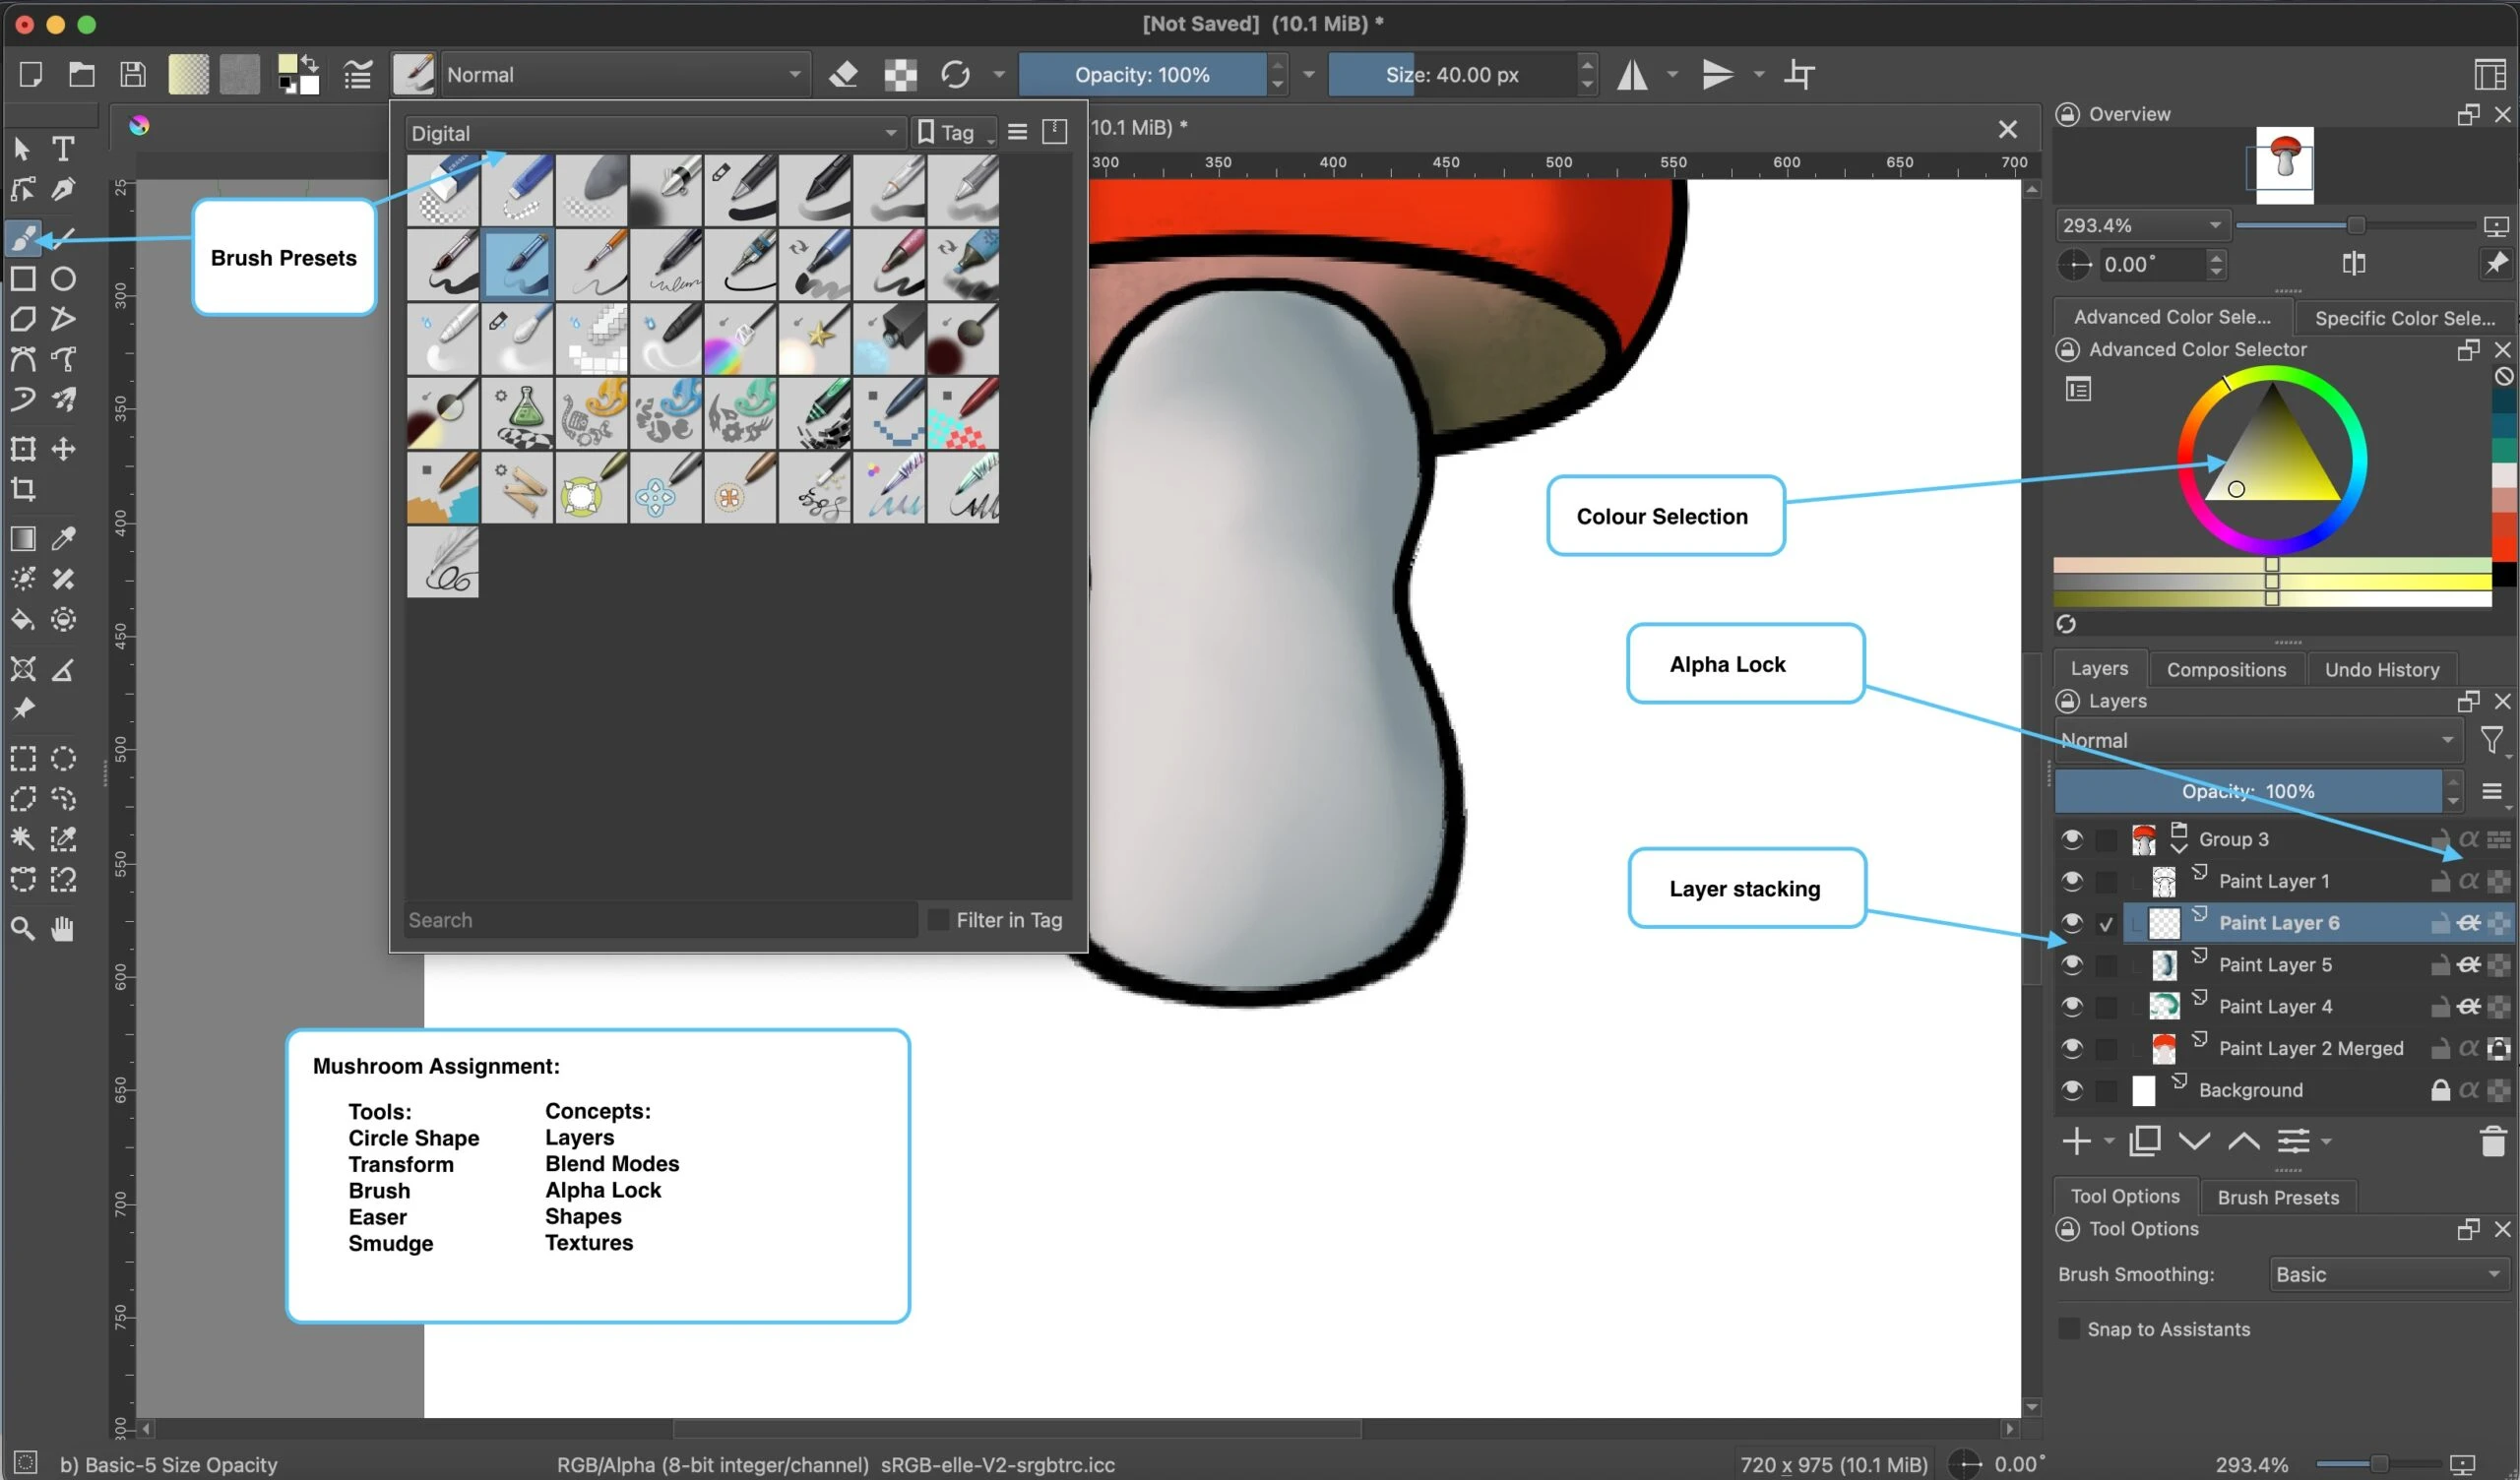Click horizontal mirror tool icon
The width and height of the screenshot is (2520, 1480).
1632,74
